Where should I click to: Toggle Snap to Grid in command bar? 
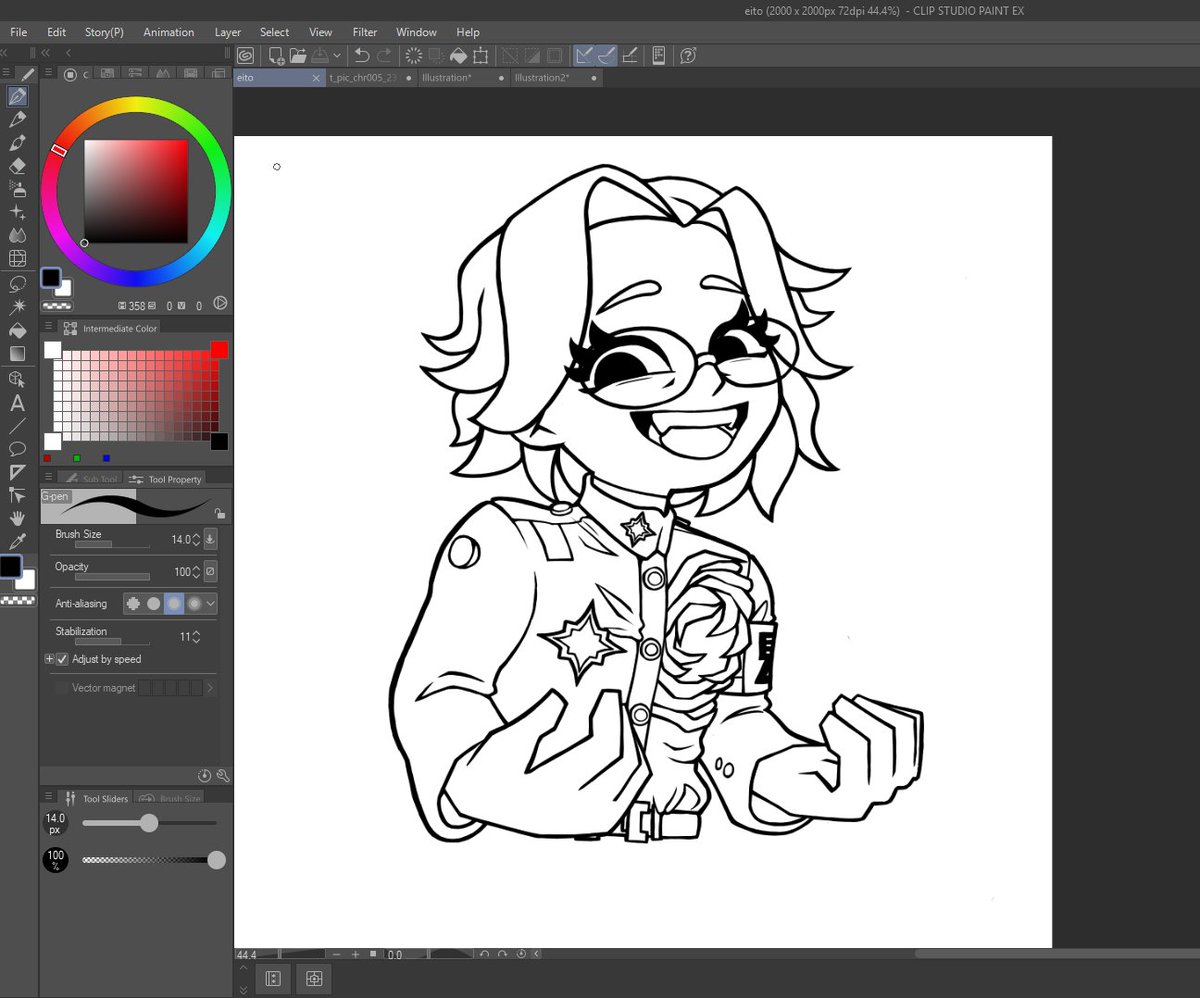tap(630, 56)
